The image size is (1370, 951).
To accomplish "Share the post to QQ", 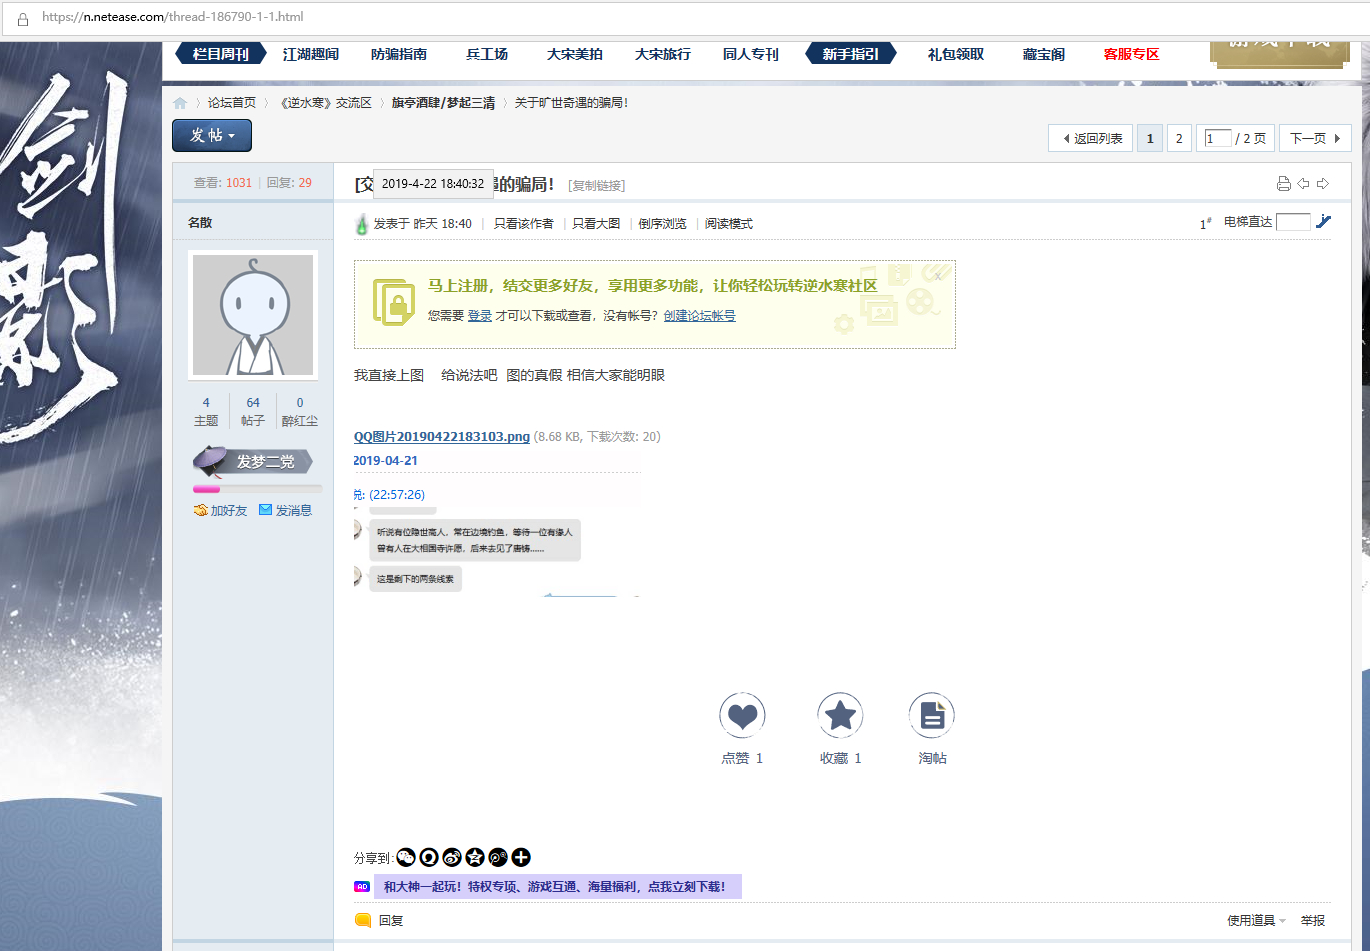I will click(x=429, y=857).
